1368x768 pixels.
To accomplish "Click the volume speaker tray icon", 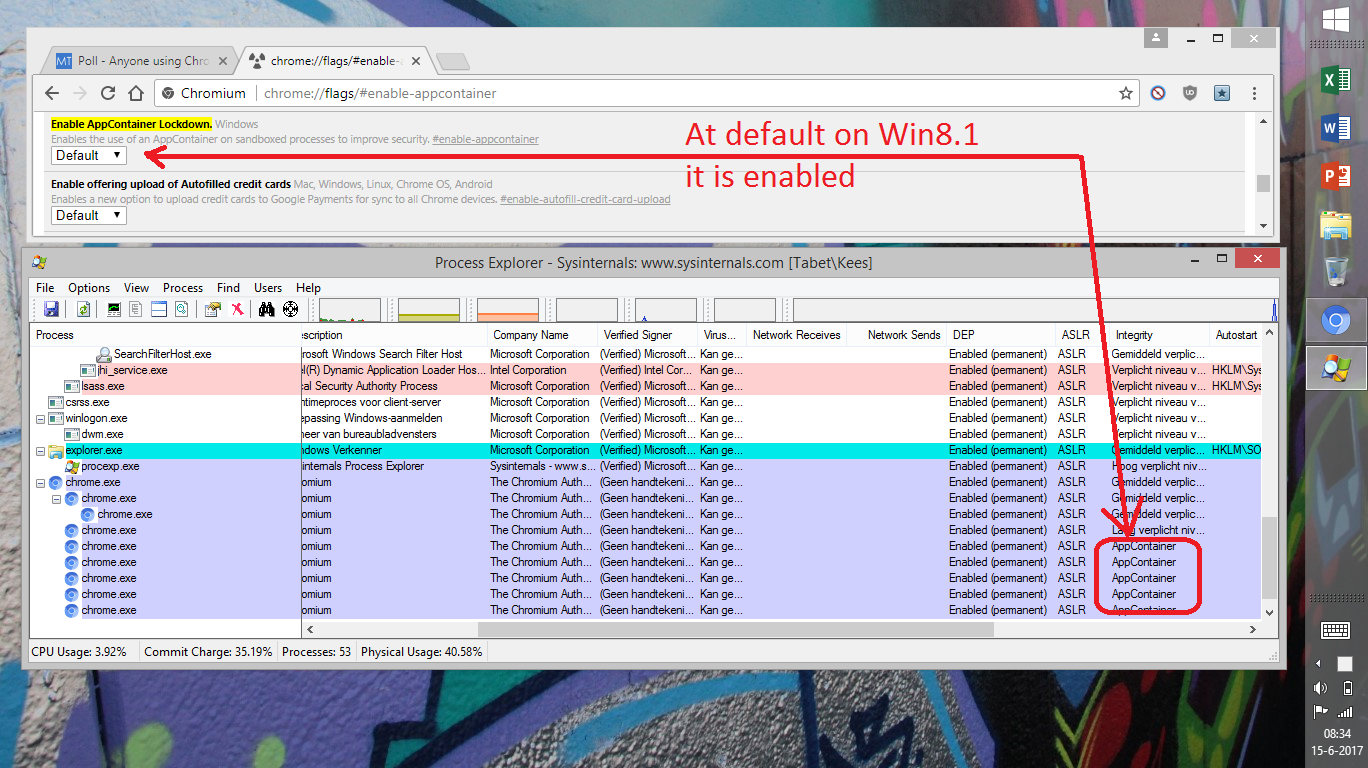I will (1322, 687).
